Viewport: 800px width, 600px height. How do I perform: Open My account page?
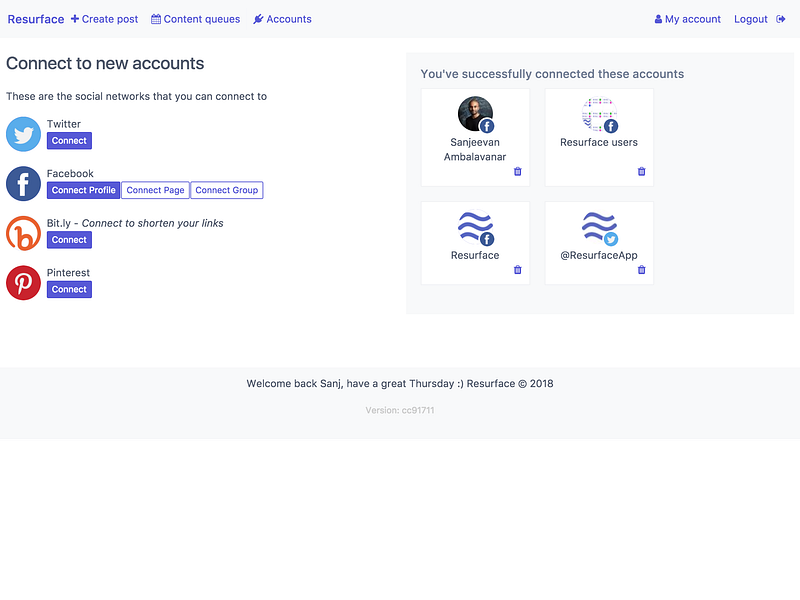tap(688, 19)
